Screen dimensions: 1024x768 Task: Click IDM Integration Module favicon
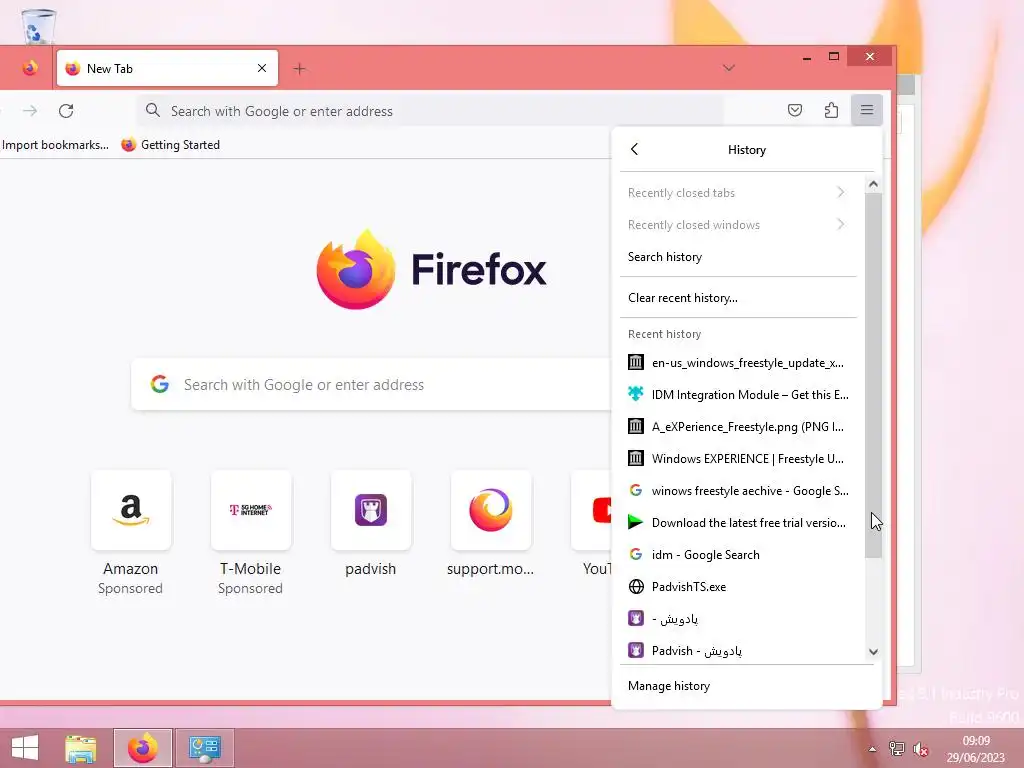click(x=635, y=394)
